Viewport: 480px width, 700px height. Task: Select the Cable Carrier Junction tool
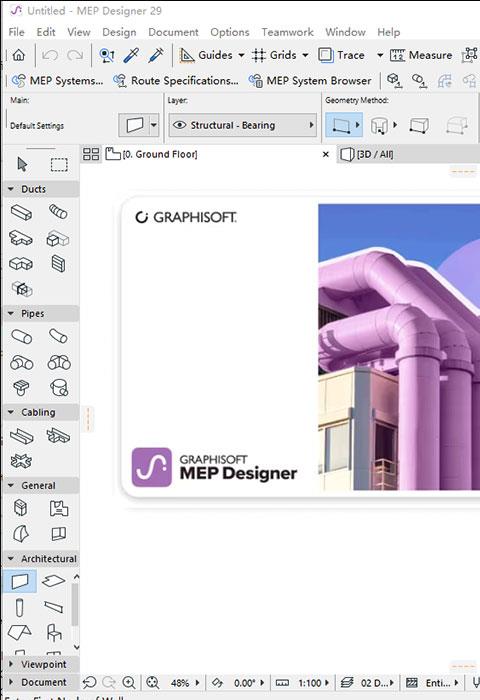(x=21, y=461)
